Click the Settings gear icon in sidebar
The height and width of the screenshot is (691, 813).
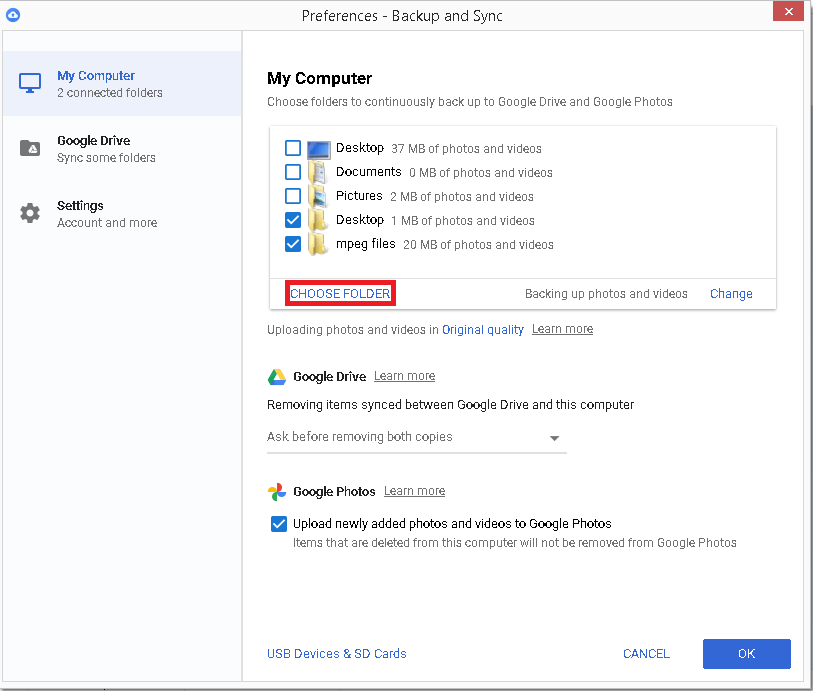(x=29, y=212)
